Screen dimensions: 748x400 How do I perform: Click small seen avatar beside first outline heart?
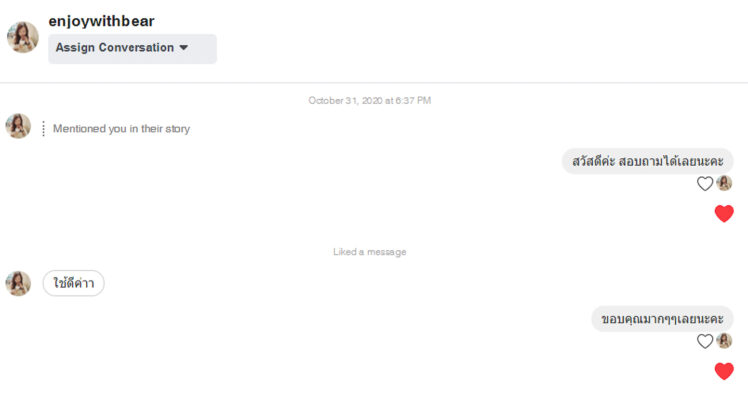[x=724, y=183]
